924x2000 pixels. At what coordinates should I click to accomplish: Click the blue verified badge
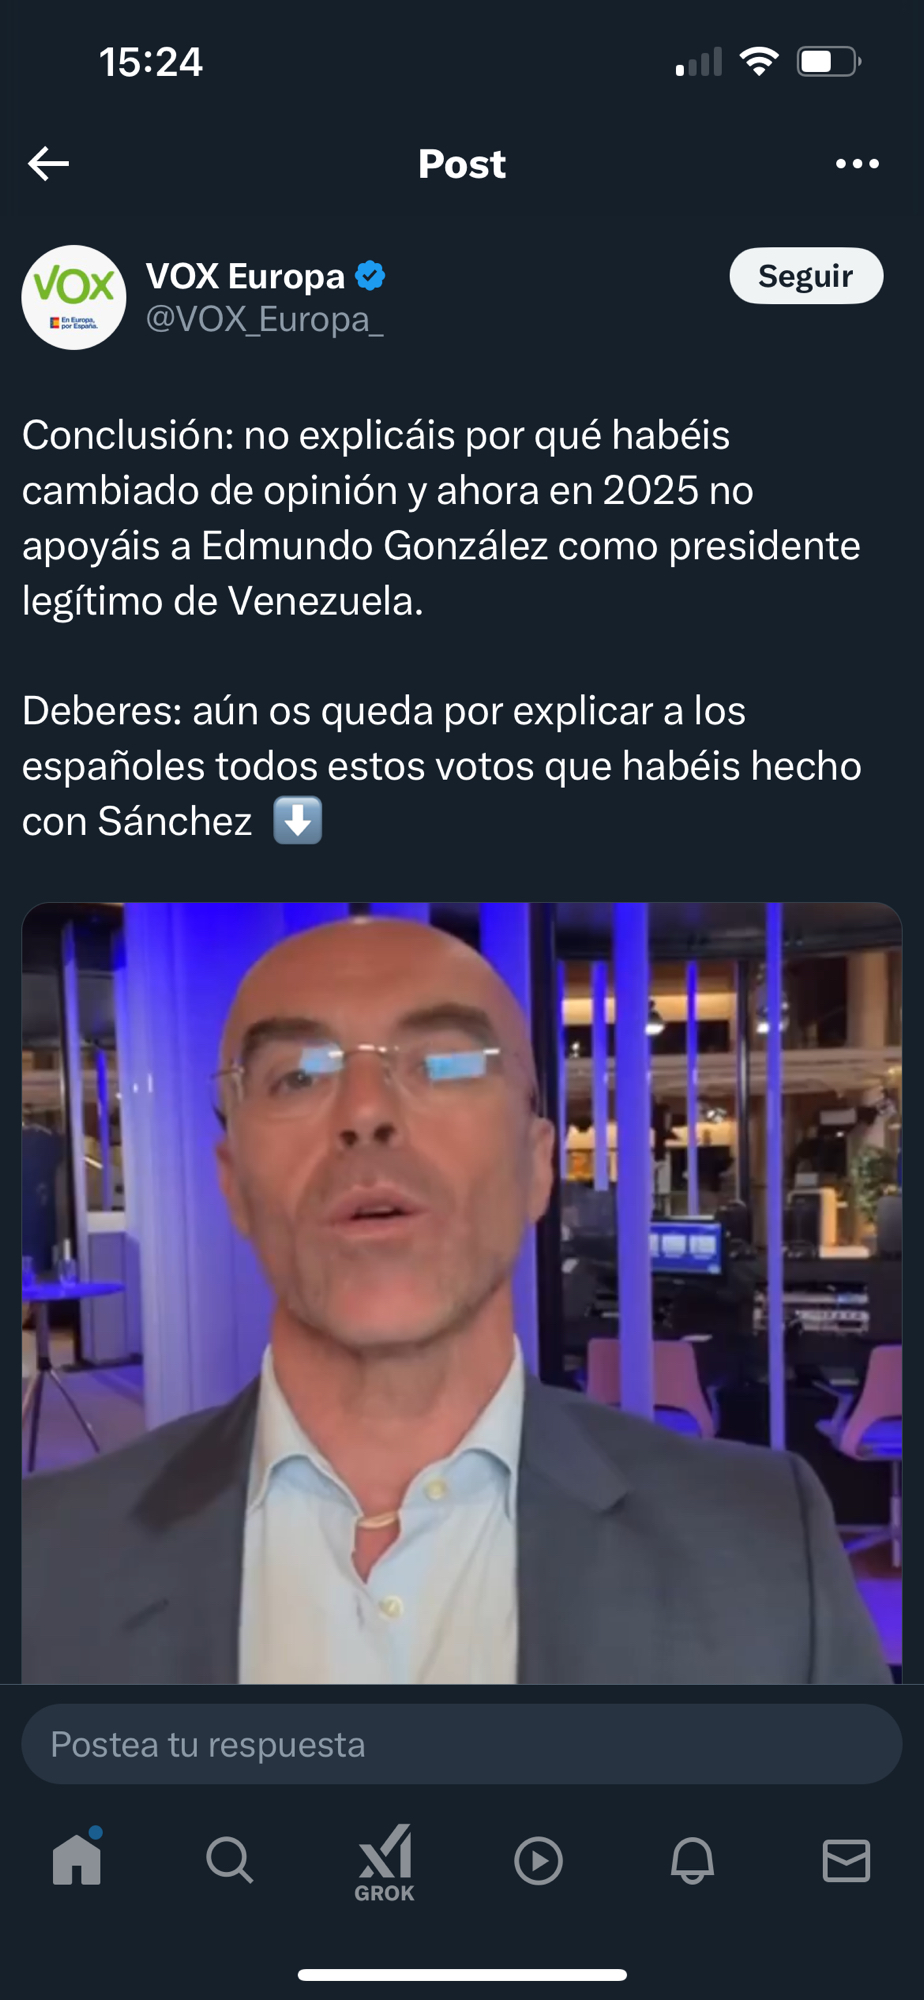point(370,276)
